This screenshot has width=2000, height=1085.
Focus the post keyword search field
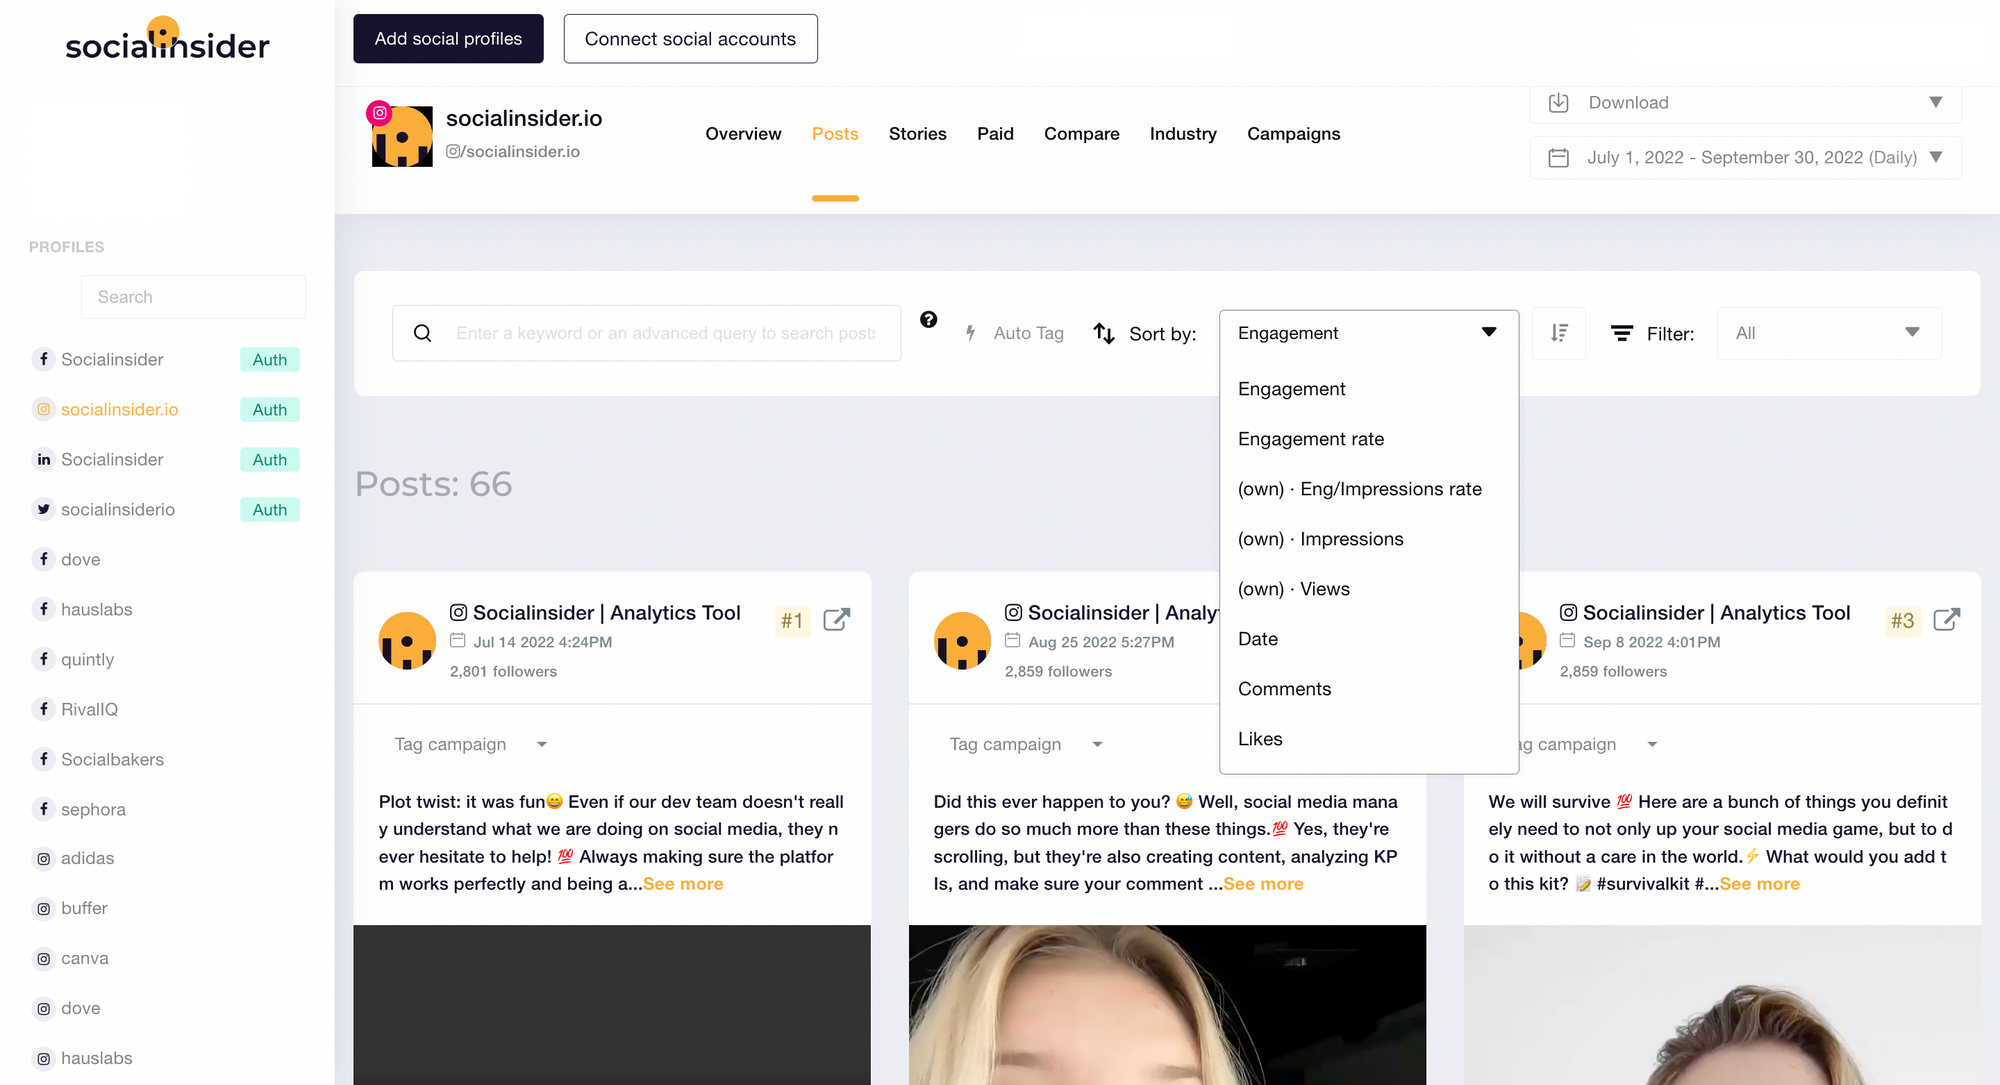point(646,333)
